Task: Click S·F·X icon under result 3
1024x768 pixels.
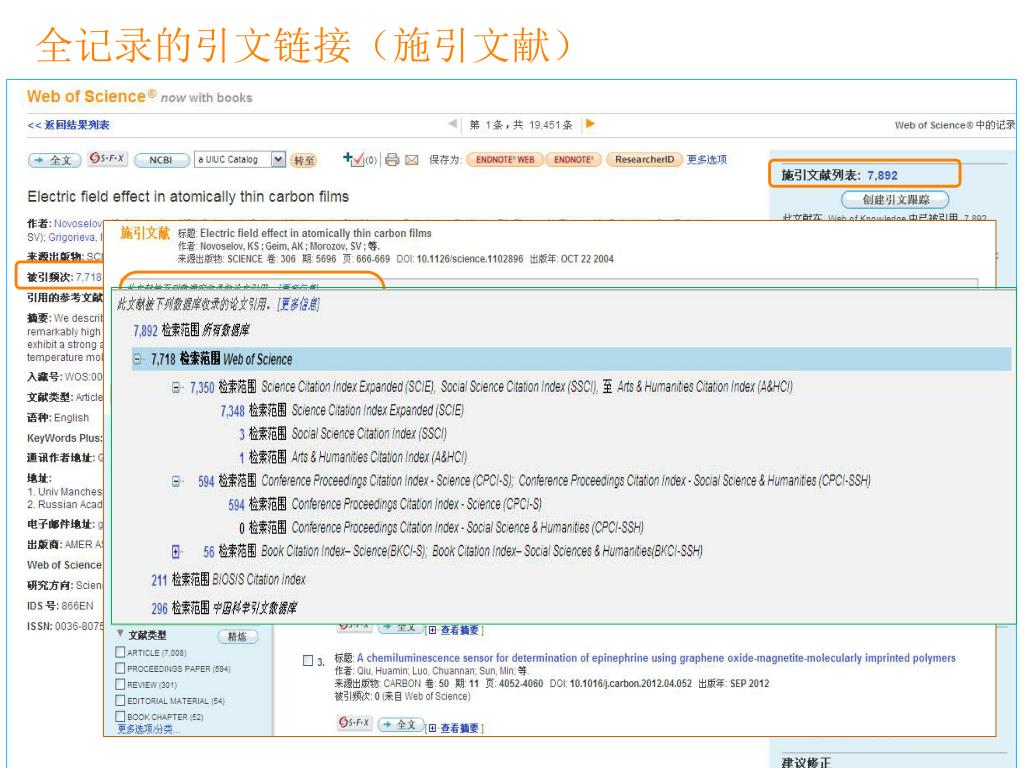Action: pos(354,722)
